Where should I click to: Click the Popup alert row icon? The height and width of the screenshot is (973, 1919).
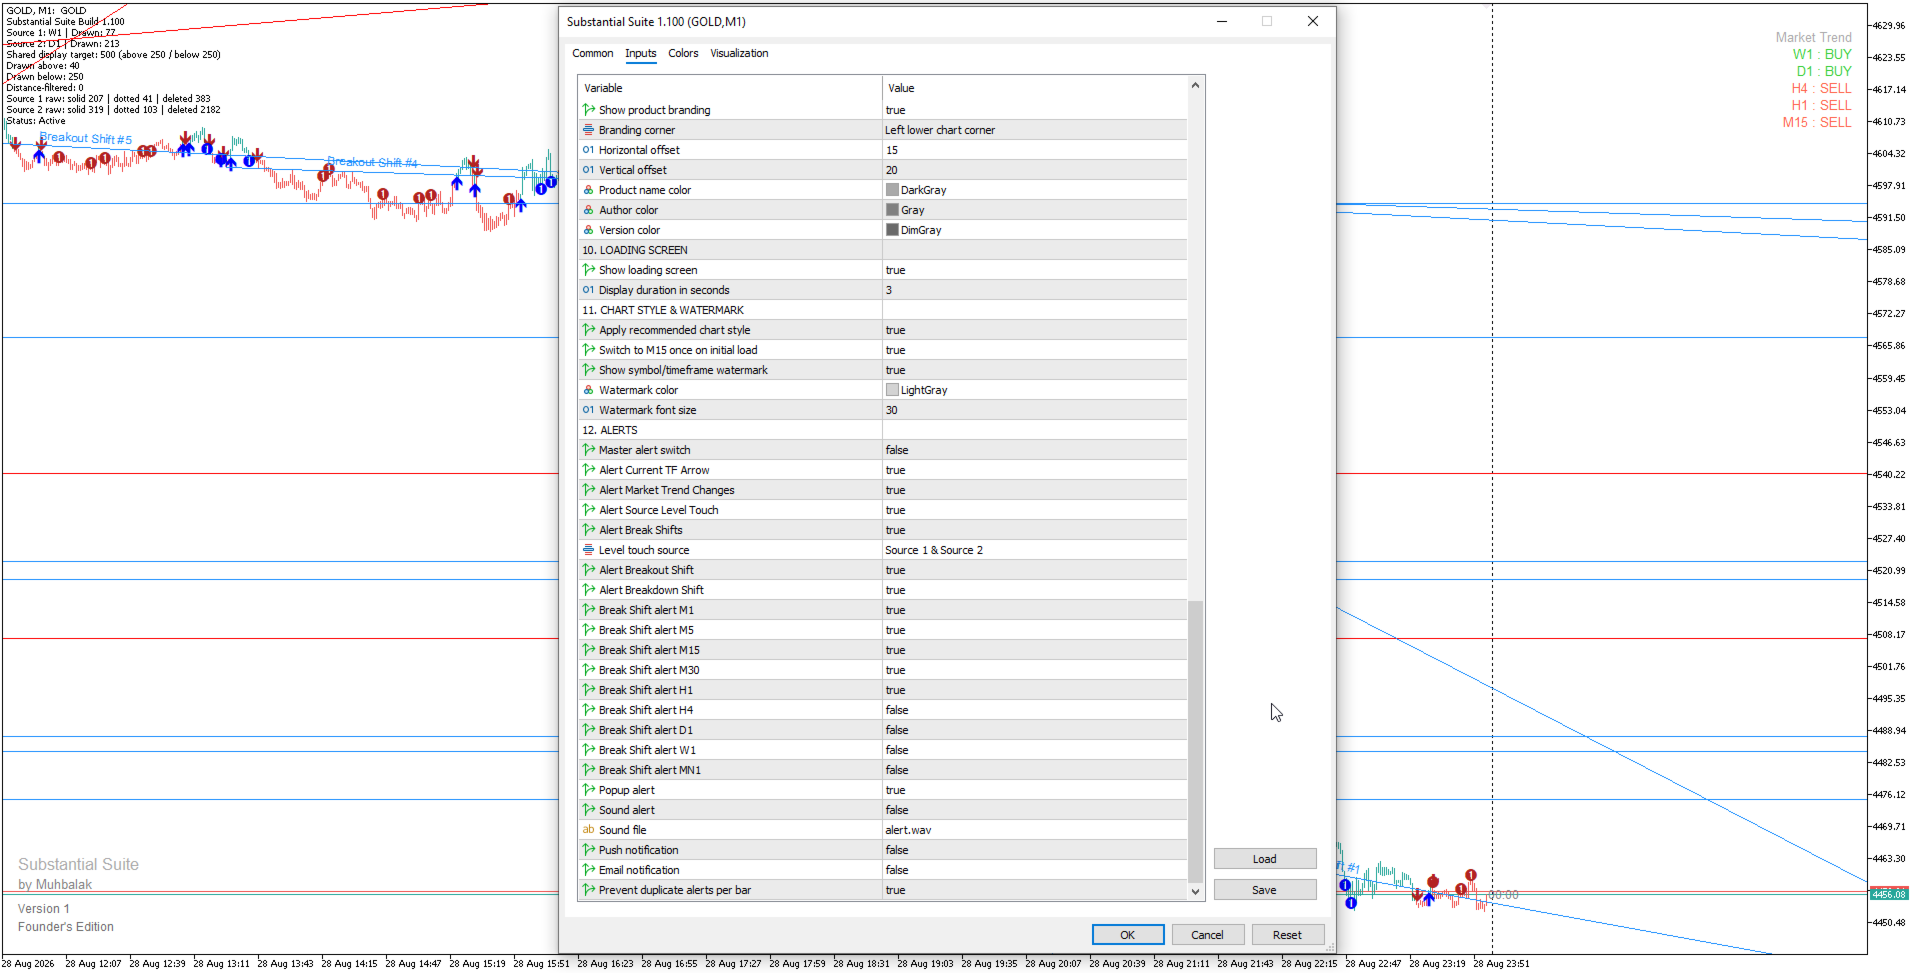coord(589,790)
